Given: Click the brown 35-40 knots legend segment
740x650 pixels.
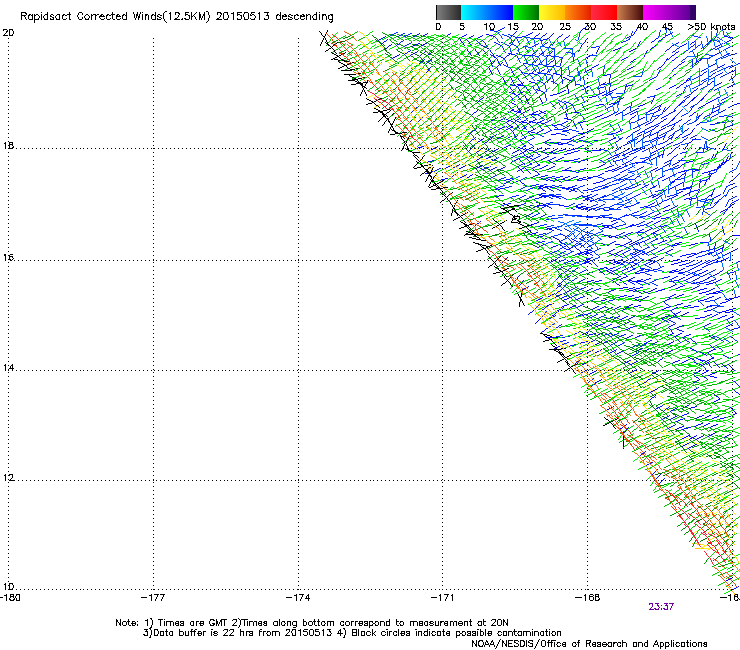Looking at the screenshot, I should click(x=630, y=12).
